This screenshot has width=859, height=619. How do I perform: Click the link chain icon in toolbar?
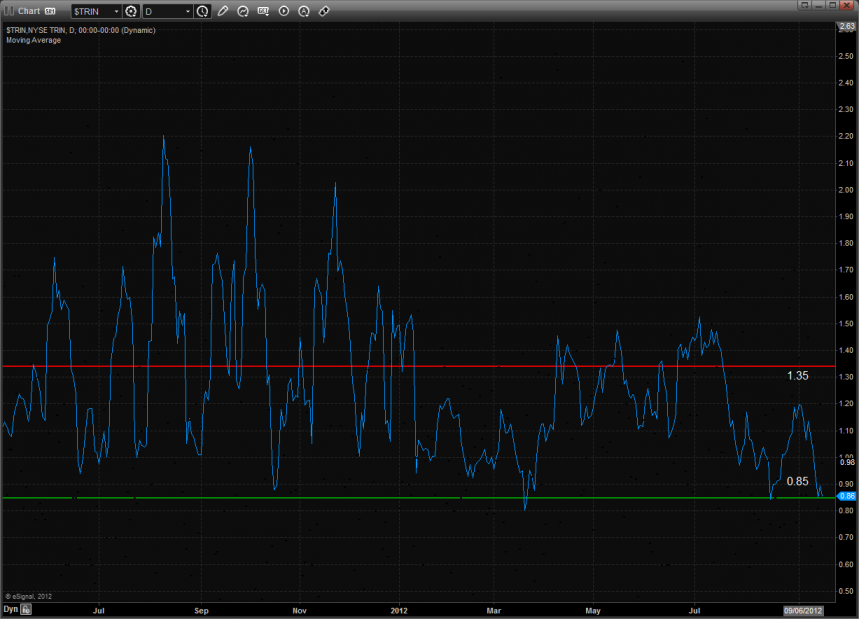pos(324,11)
